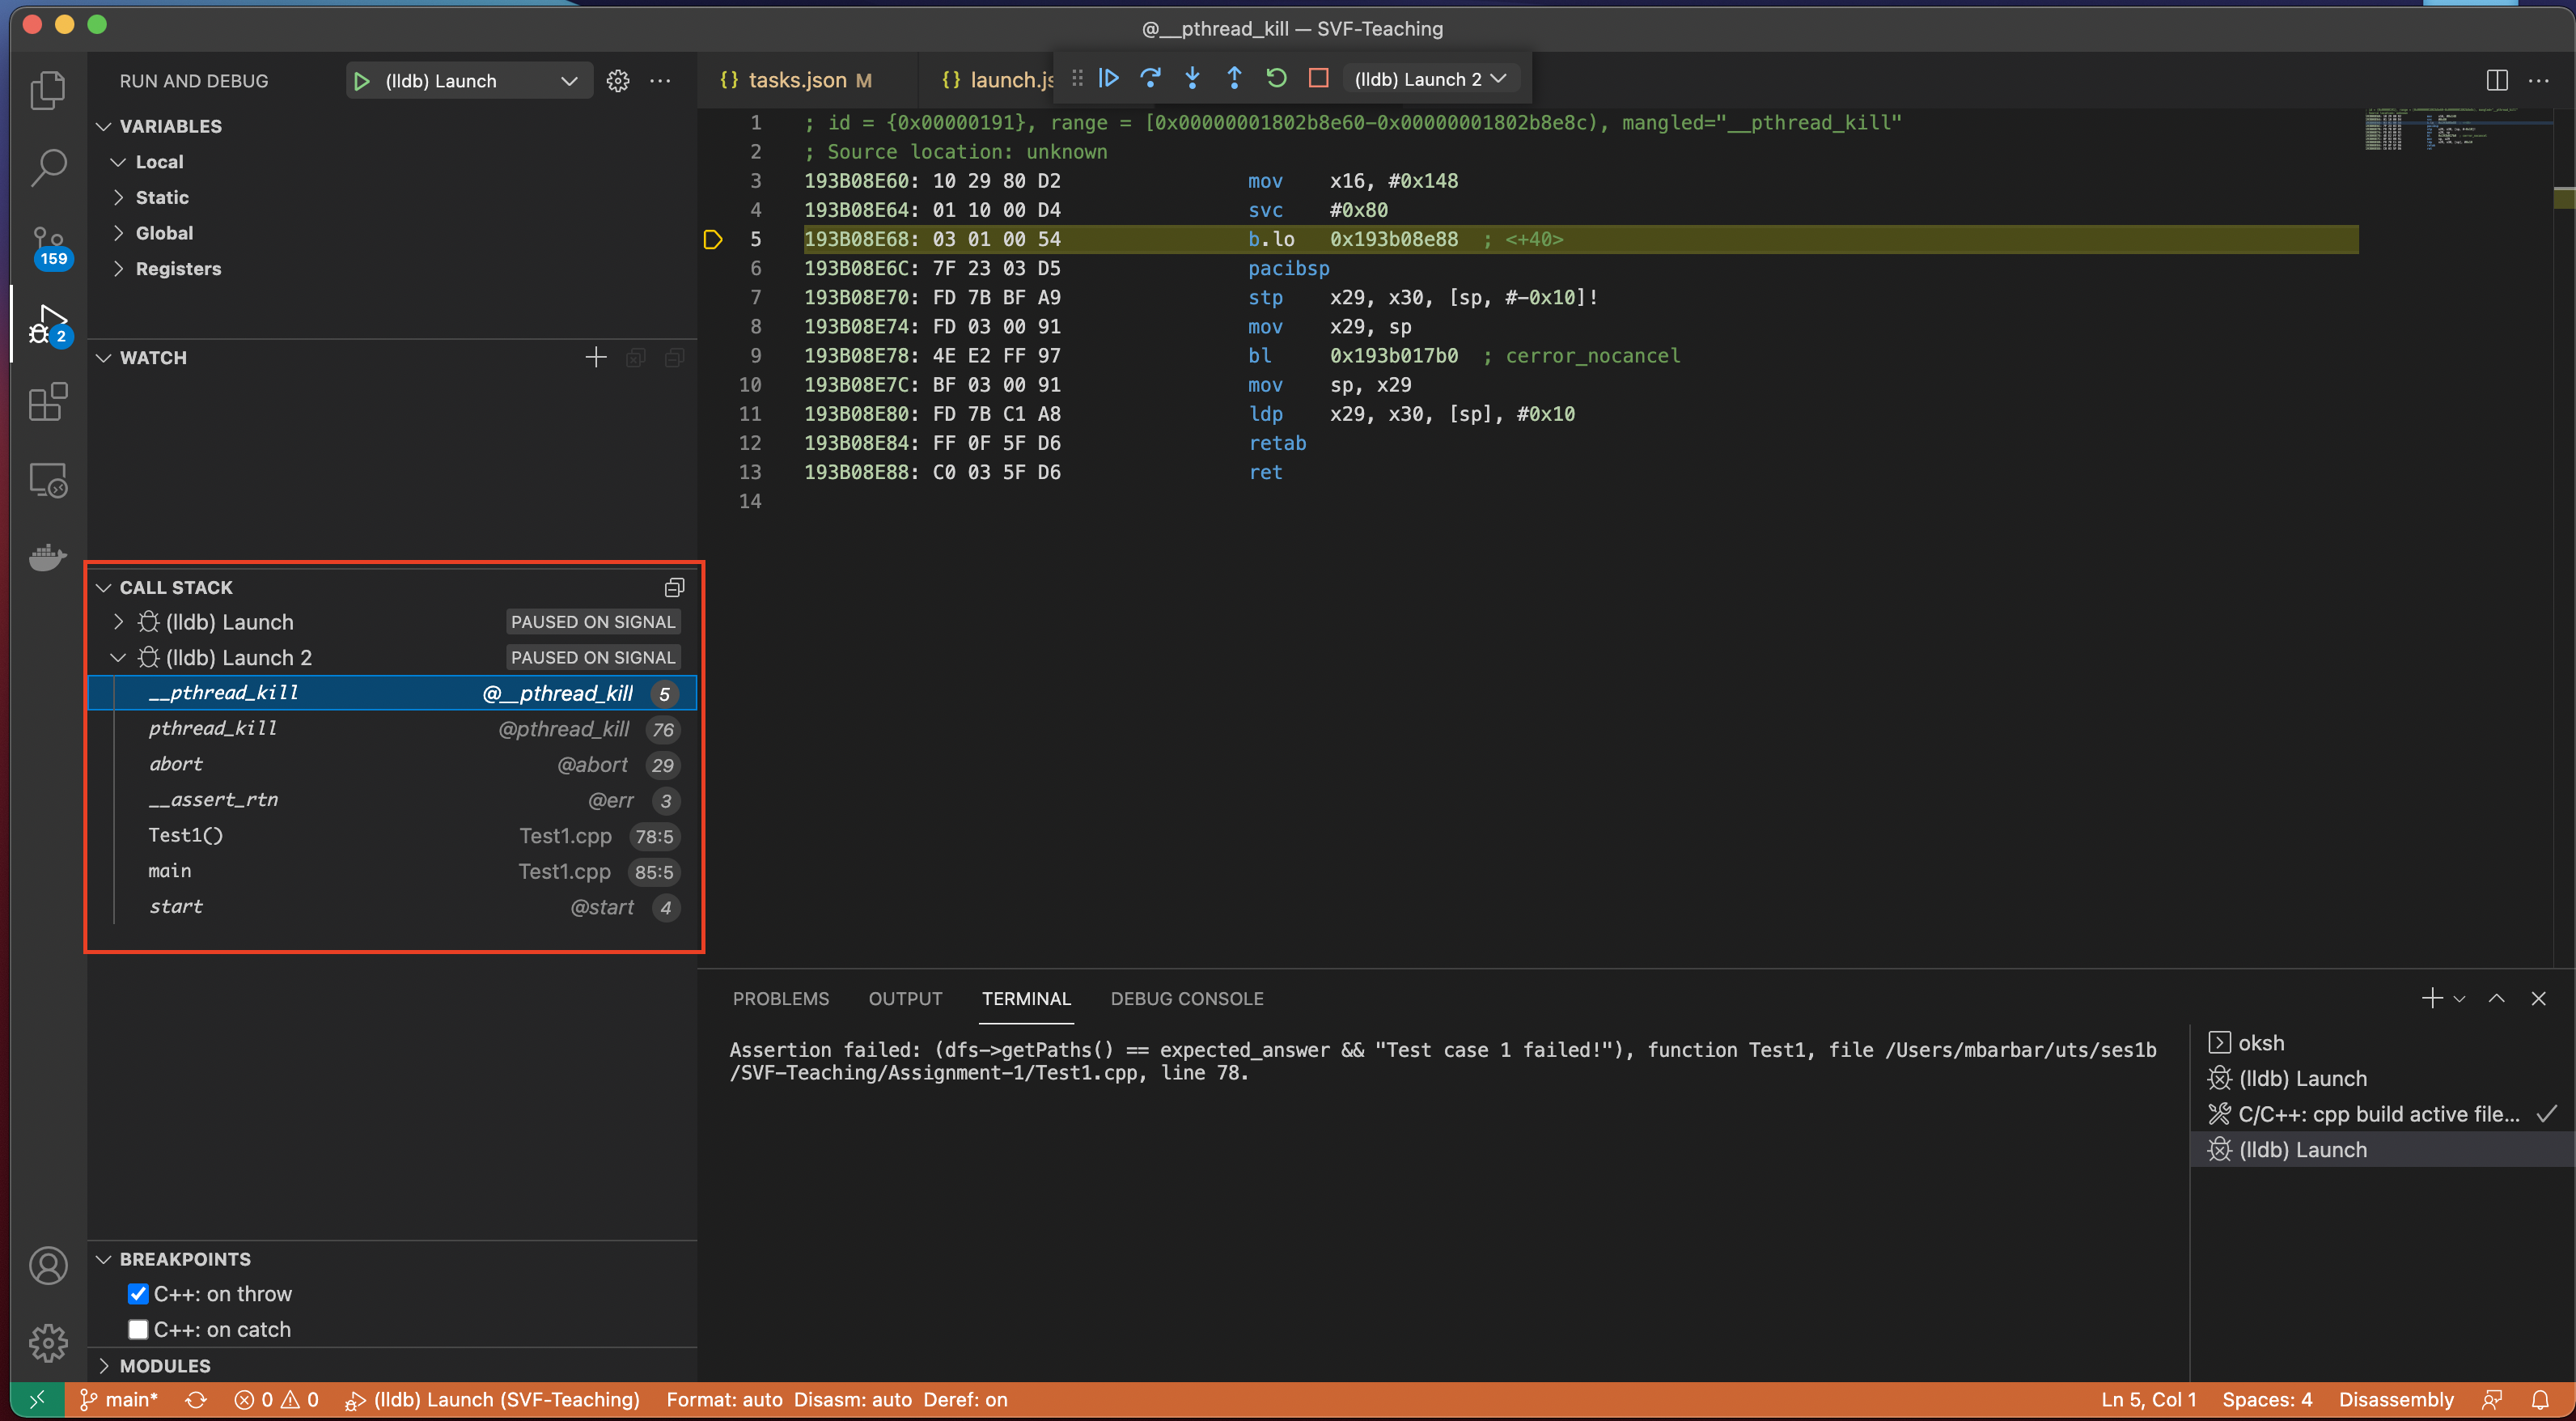Click the Restart debug session icon
This screenshot has height=1421, width=2576.
coord(1276,78)
